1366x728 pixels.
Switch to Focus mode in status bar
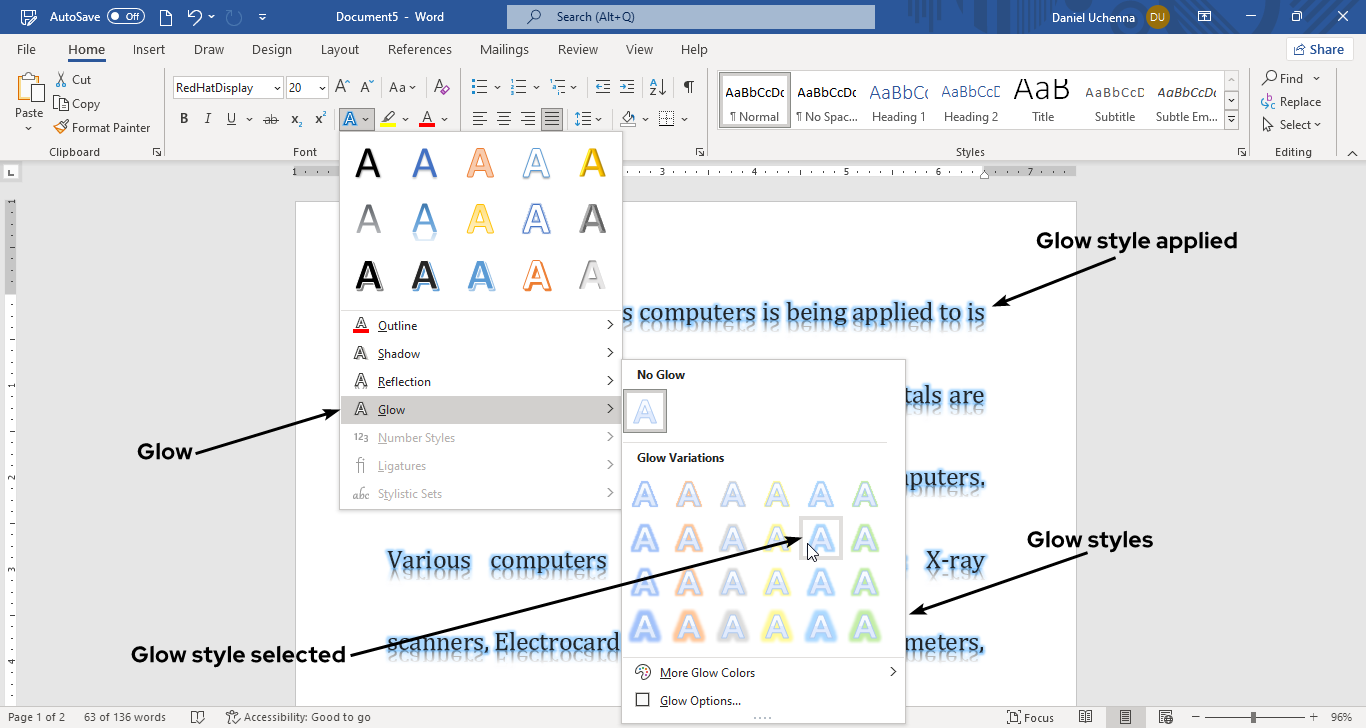coord(1030,717)
